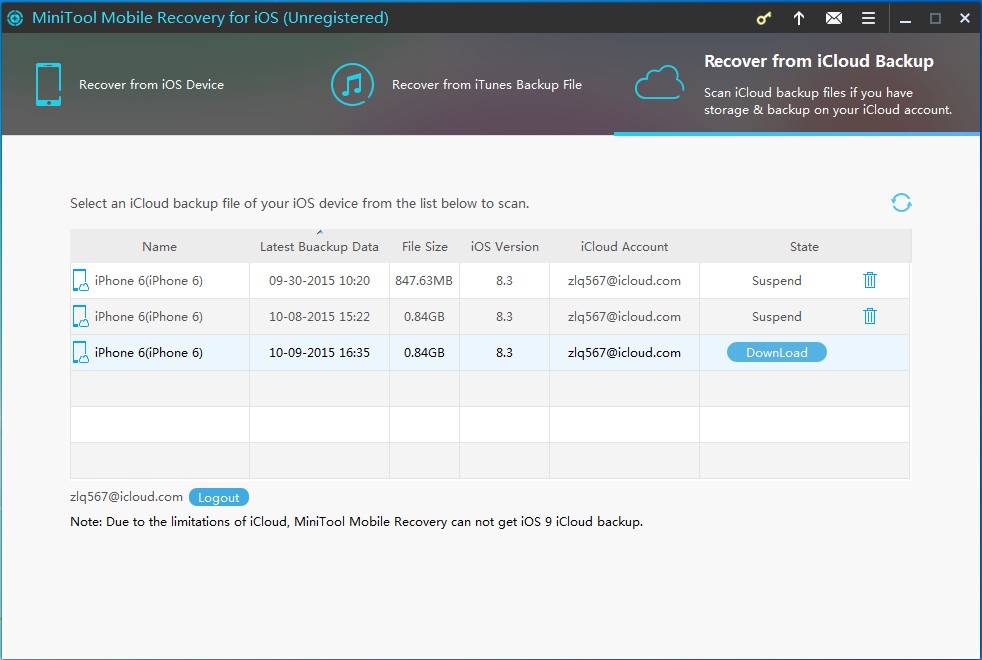Viewport: 982px width, 660px height.
Task: Click Suspend on the 10-08-2015 backup
Action: pos(777,317)
